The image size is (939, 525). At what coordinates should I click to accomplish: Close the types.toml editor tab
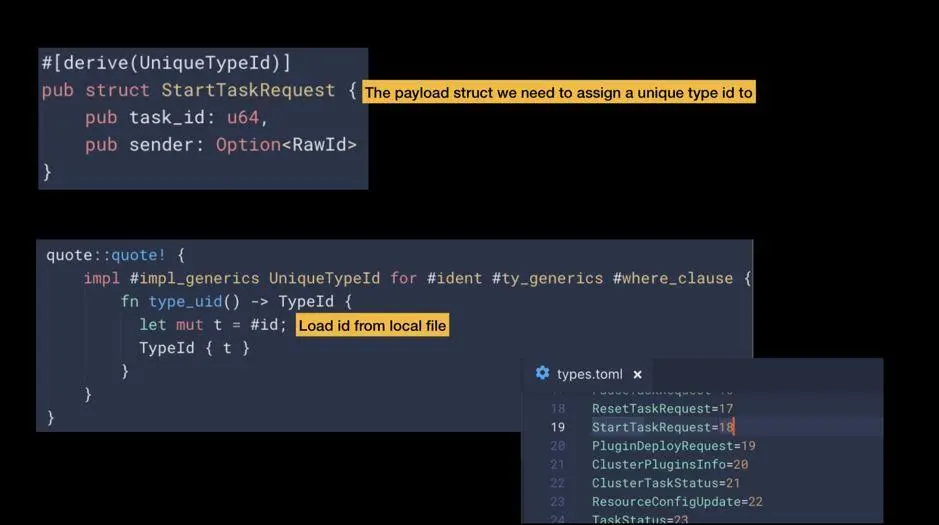pyautogui.click(x=637, y=374)
